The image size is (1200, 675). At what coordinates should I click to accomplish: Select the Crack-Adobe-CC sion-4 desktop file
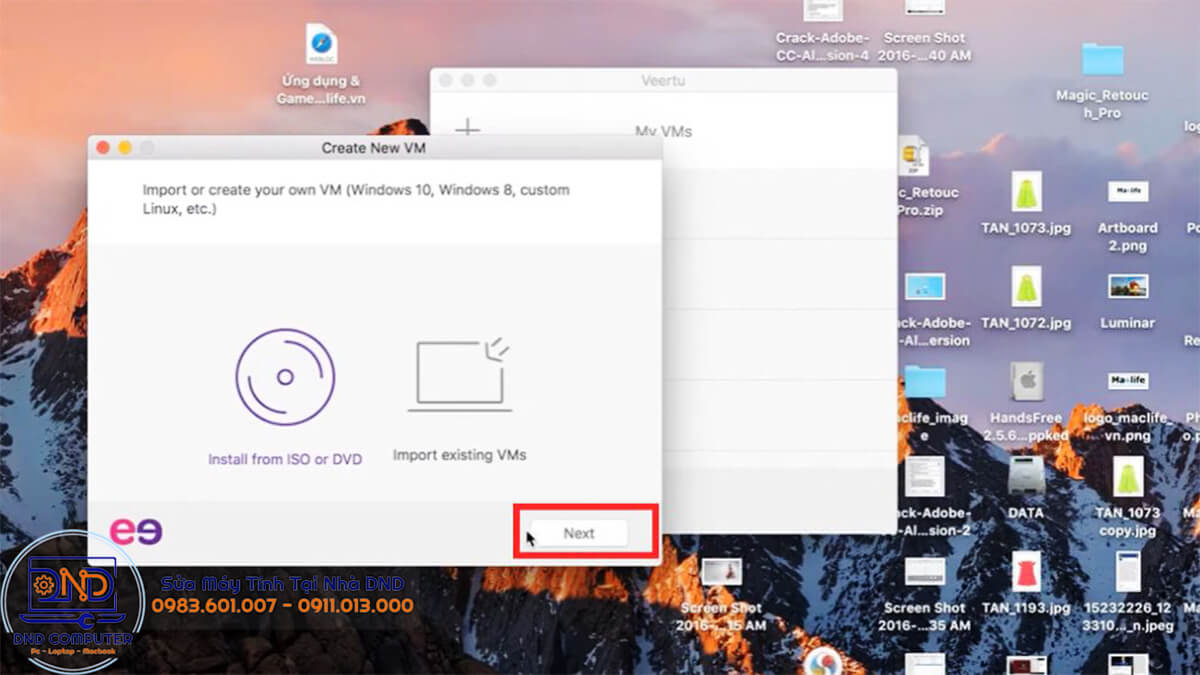pos(823,11)
